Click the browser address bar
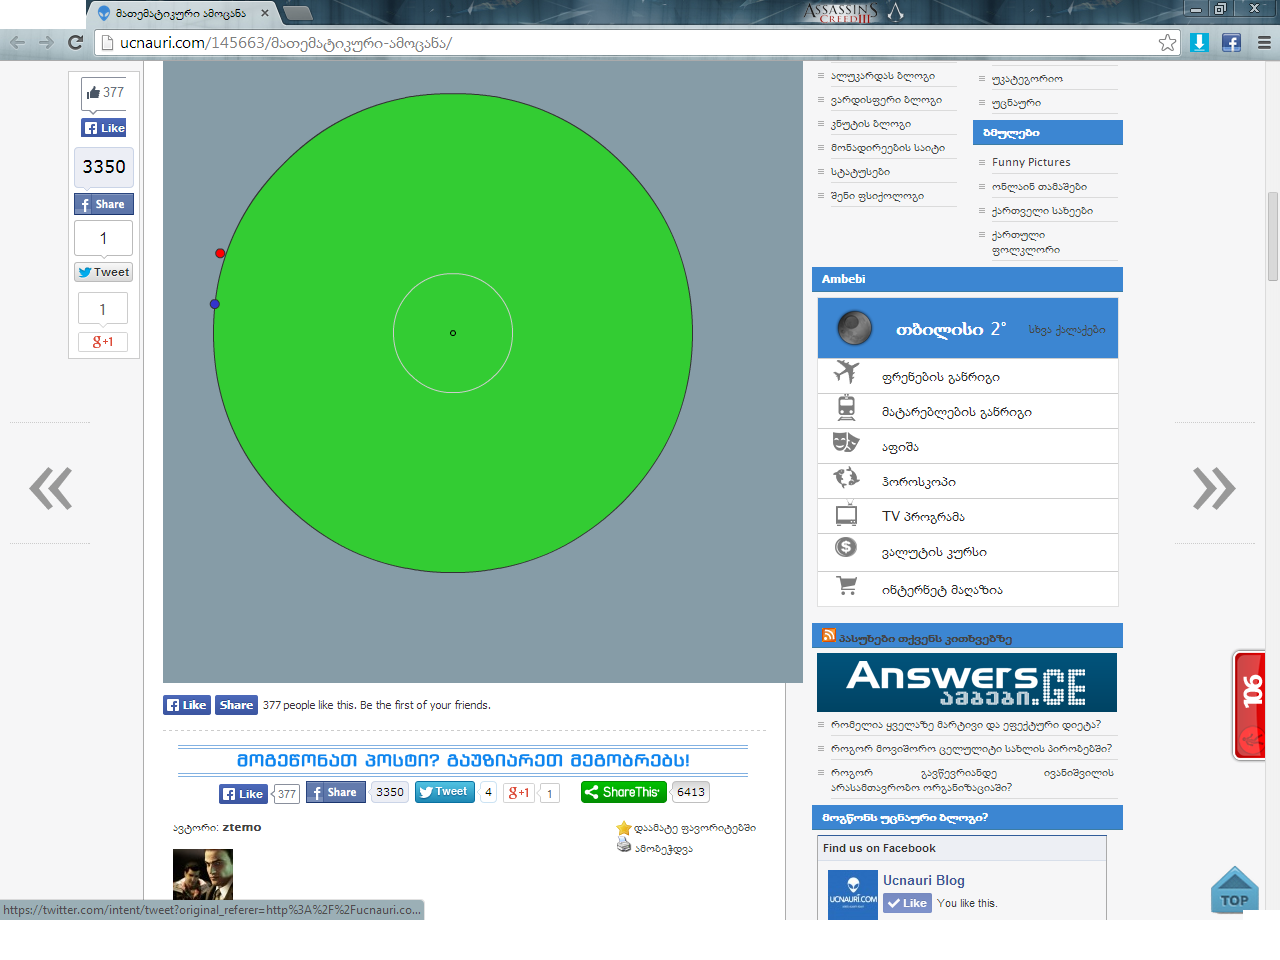The width and height of the screenshot is (1280, 960). point(630,43)
